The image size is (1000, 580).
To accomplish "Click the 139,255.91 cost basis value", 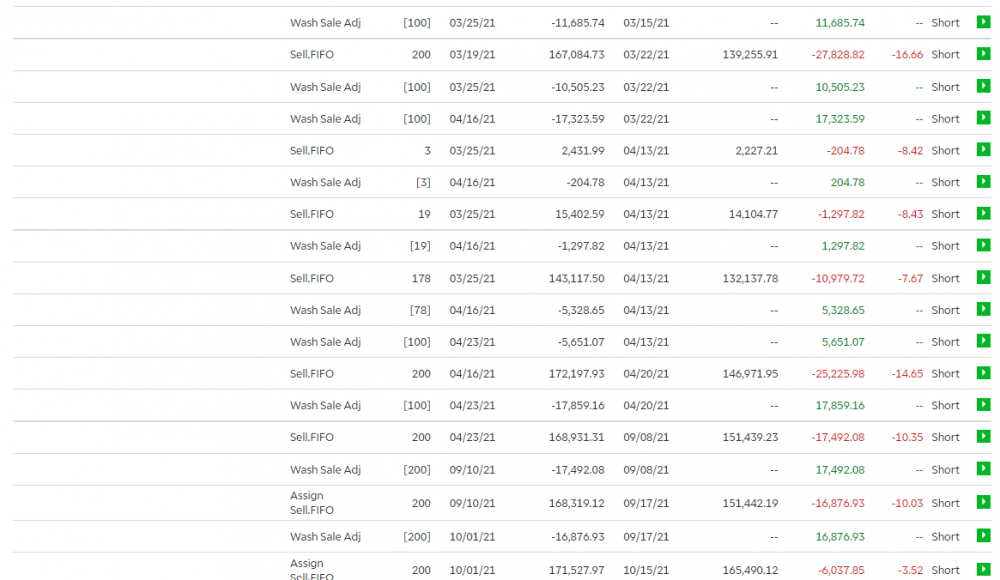I will click(x=750, y=55).
